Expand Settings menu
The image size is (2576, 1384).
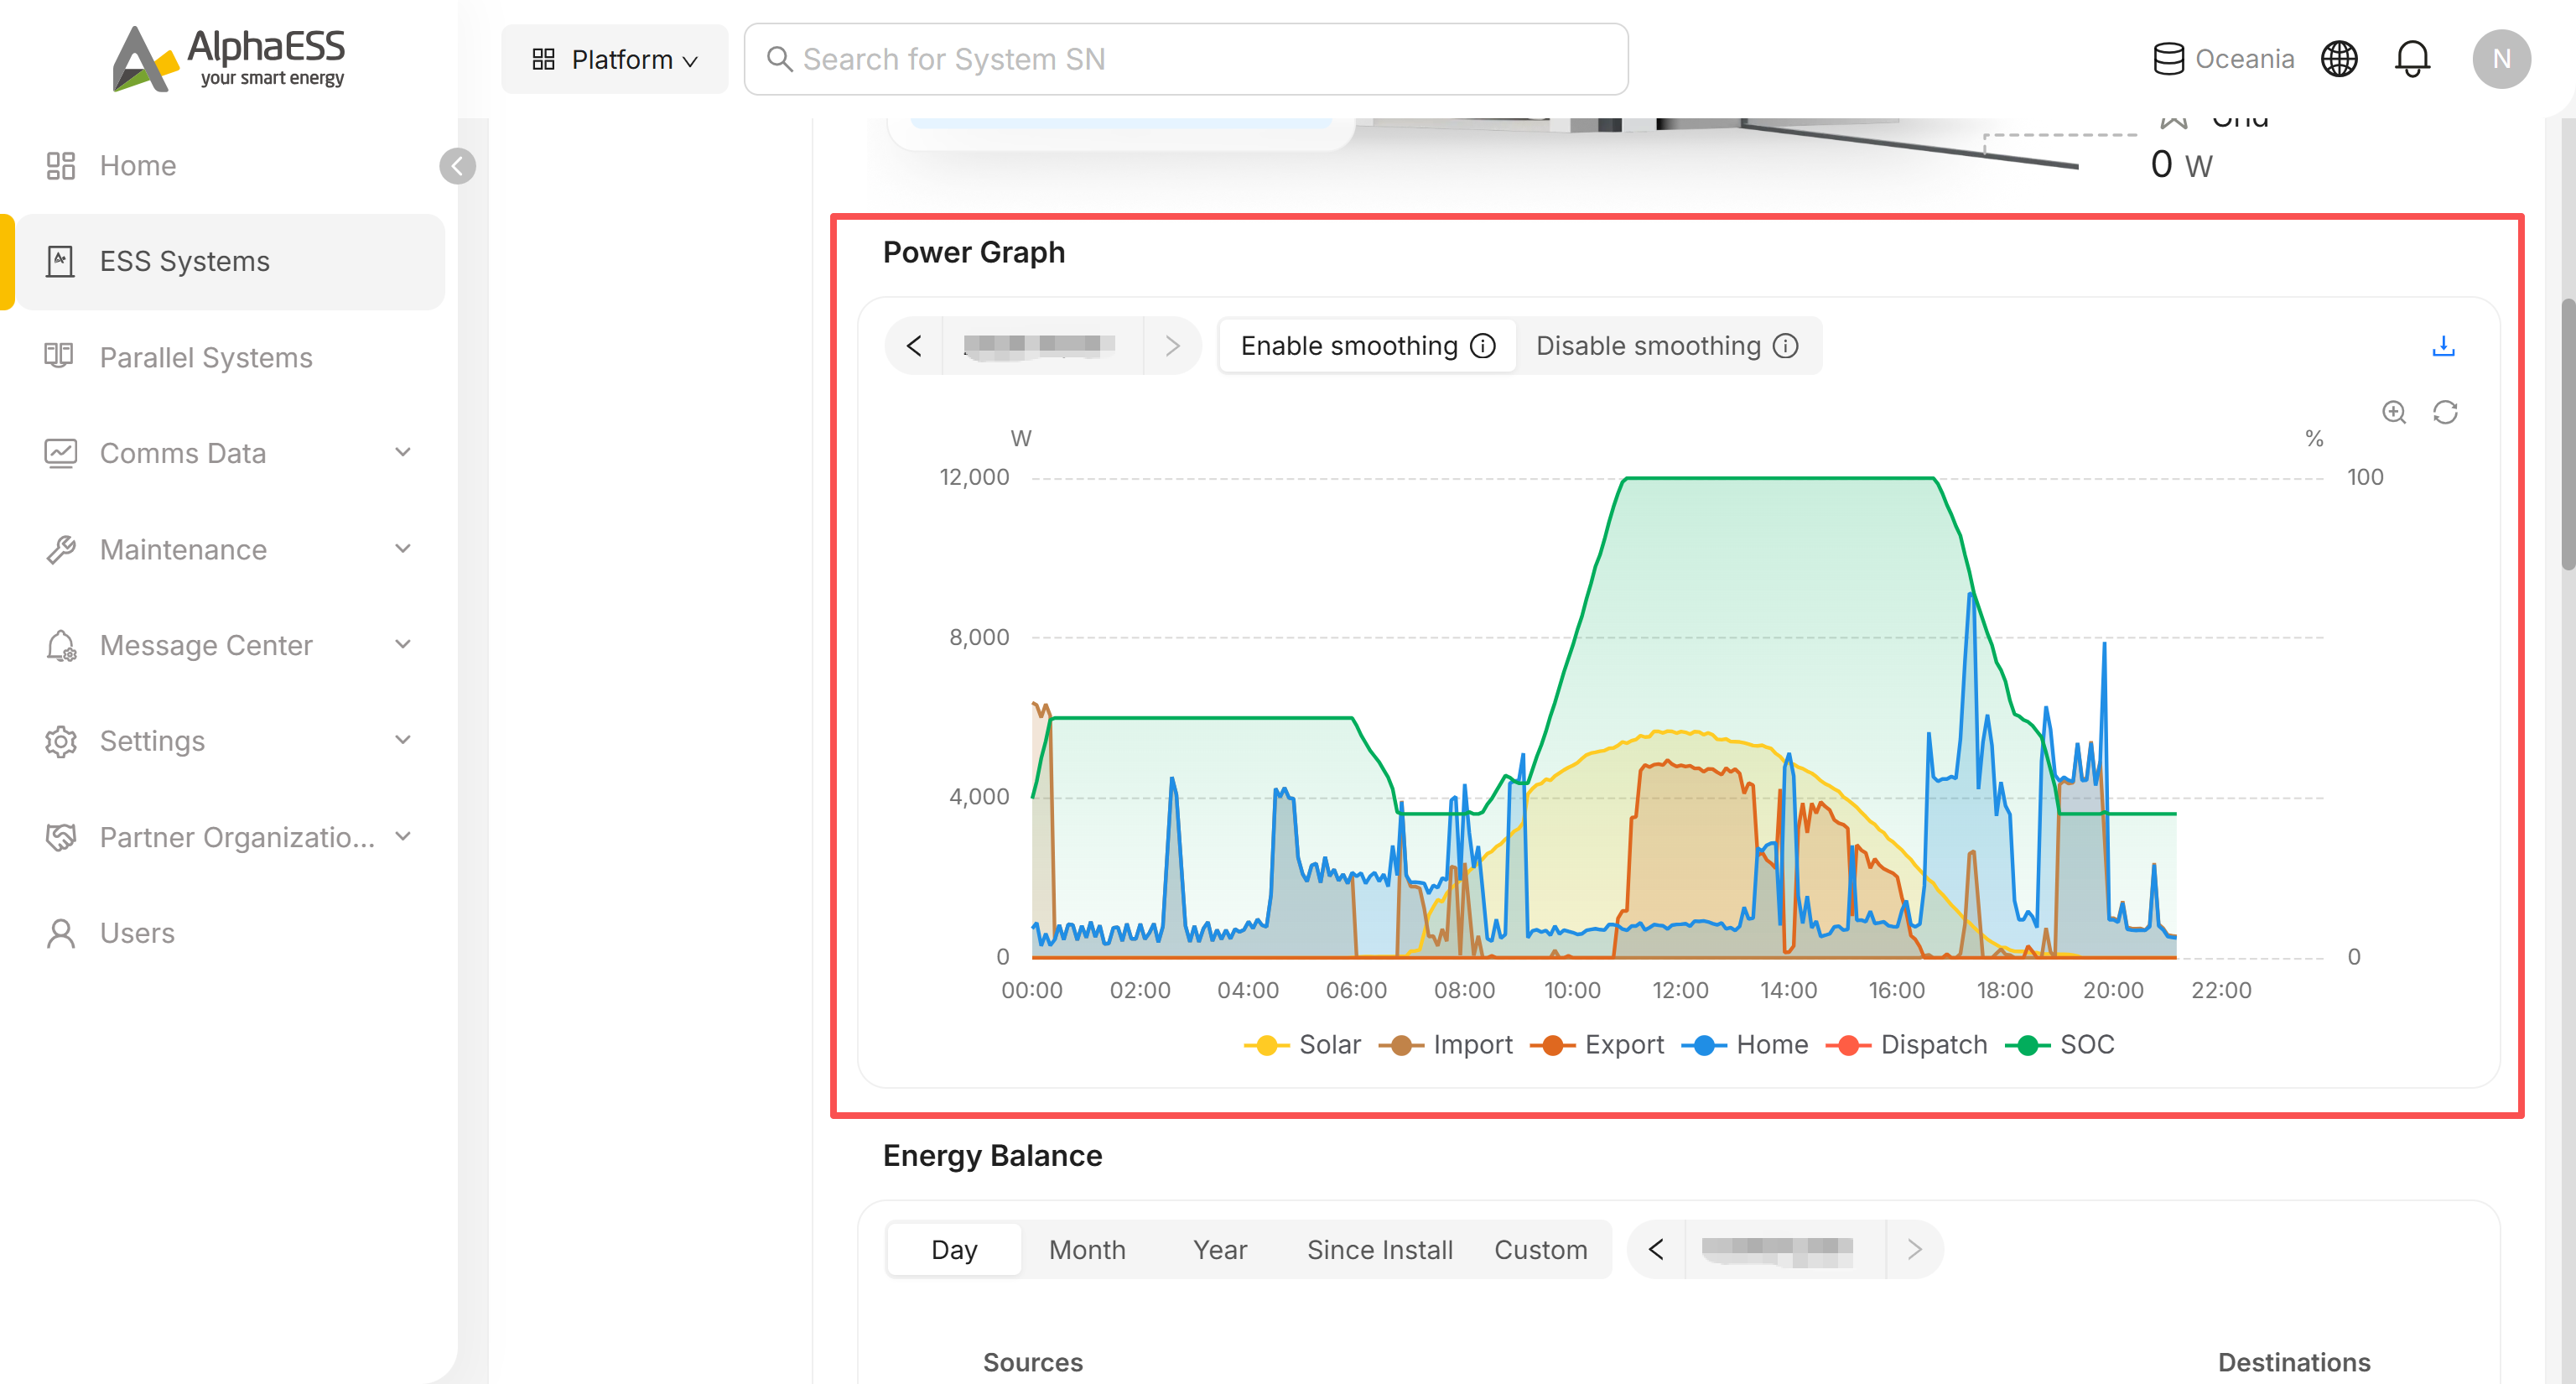230,741
